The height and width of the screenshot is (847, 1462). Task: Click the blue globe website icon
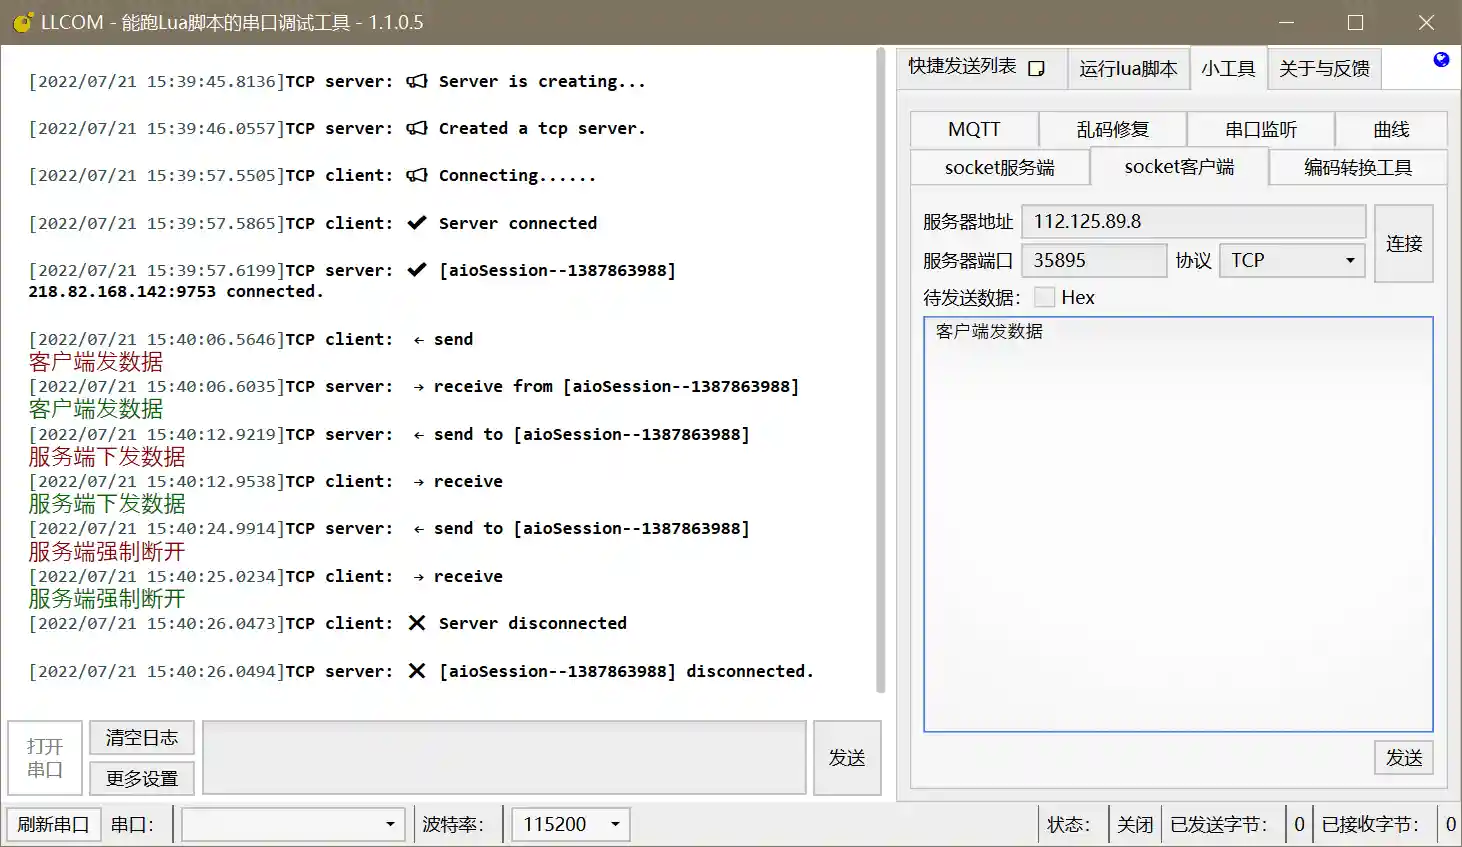pyautogui.click(x=1440, y=59)
